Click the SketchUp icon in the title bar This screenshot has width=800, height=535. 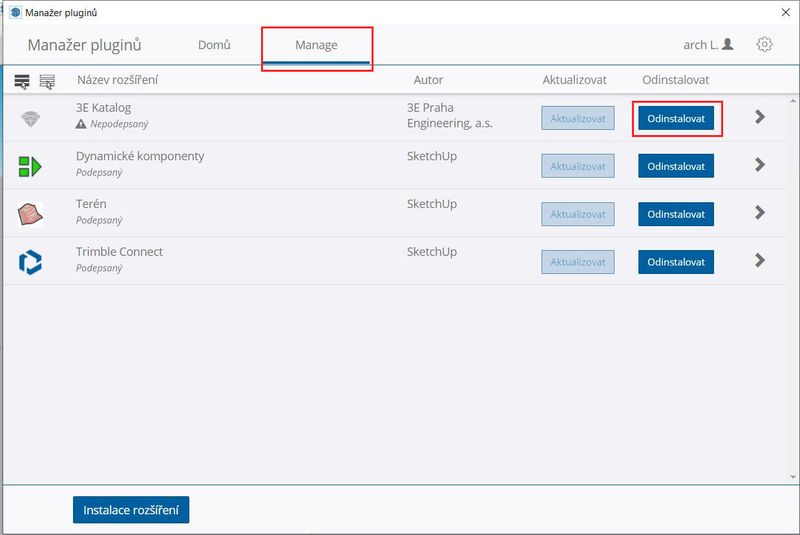coord(15,12)
